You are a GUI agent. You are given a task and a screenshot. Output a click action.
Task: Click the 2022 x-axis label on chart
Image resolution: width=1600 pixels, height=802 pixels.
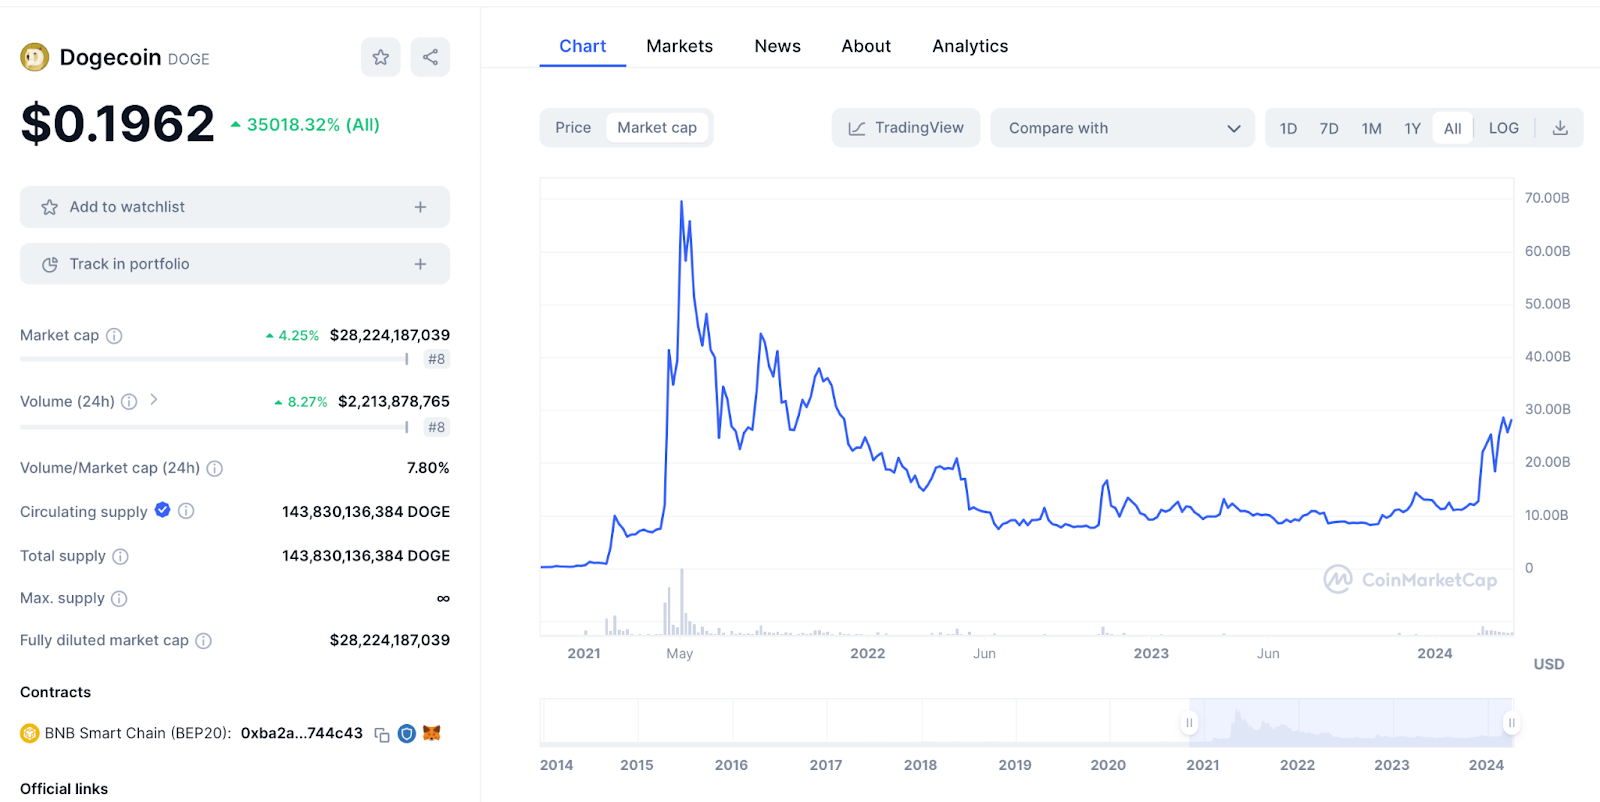pyautogui.click(x=867, y=653)
